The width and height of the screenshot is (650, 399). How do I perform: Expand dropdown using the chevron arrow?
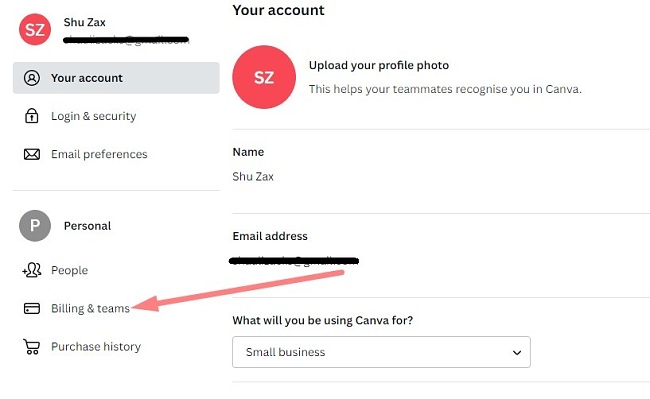(517, 353)
